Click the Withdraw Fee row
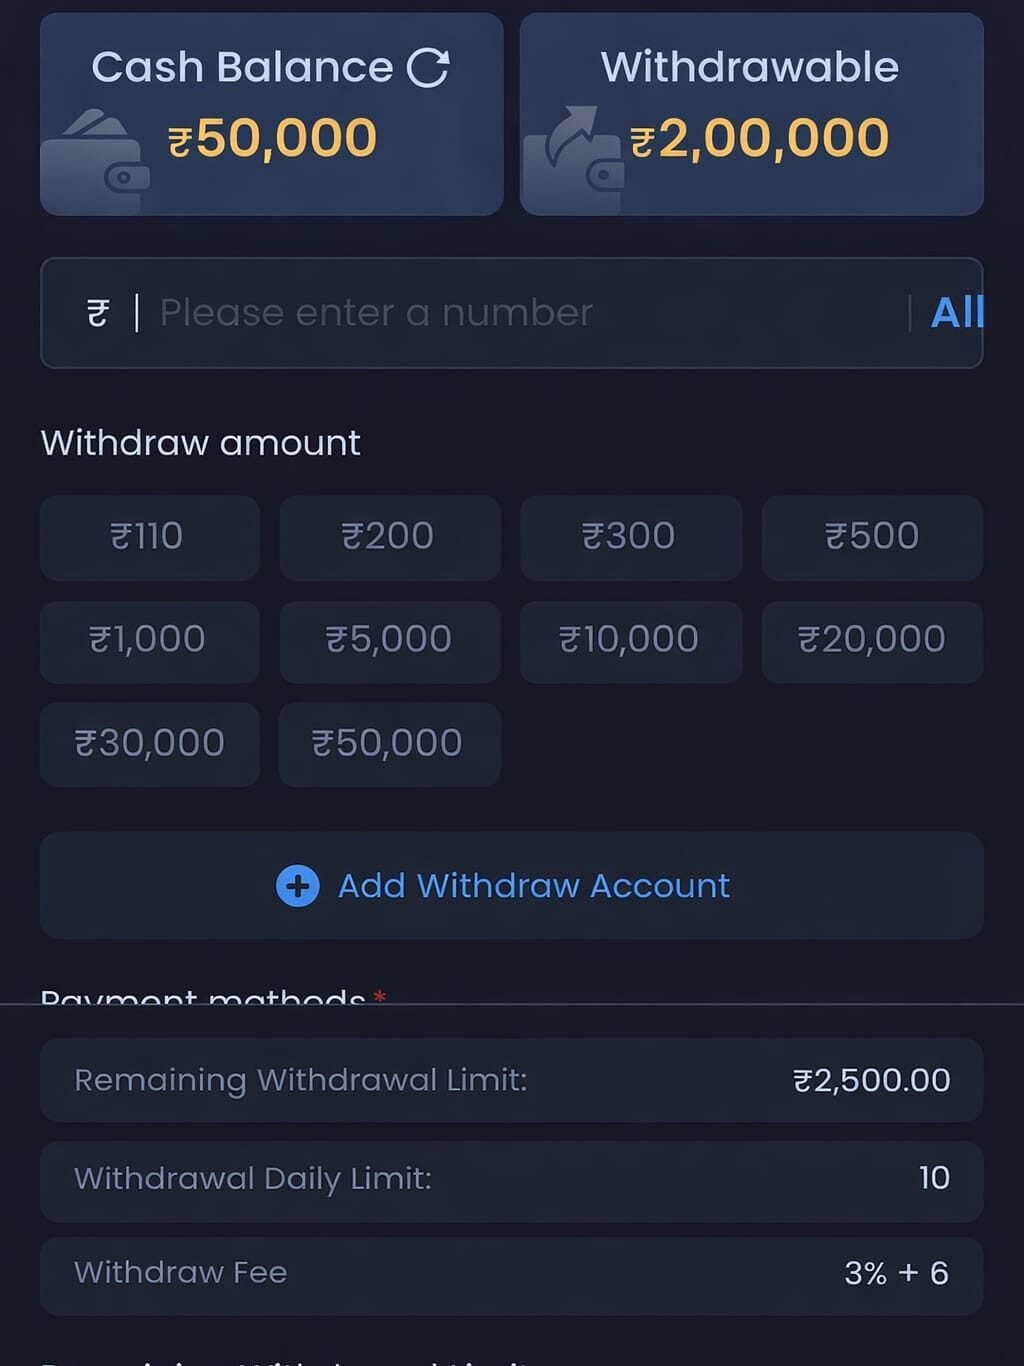 coord(512,1273)
